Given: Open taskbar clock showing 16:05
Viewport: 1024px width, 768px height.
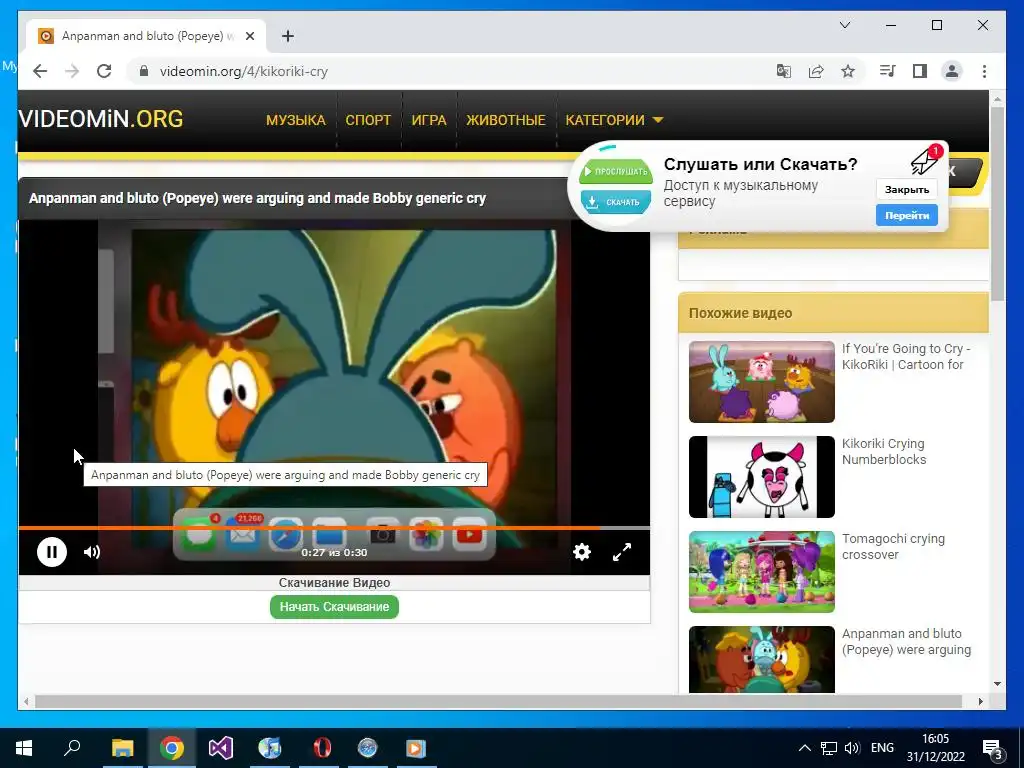Looking at the screenshot, I should [x=935, y=748].
